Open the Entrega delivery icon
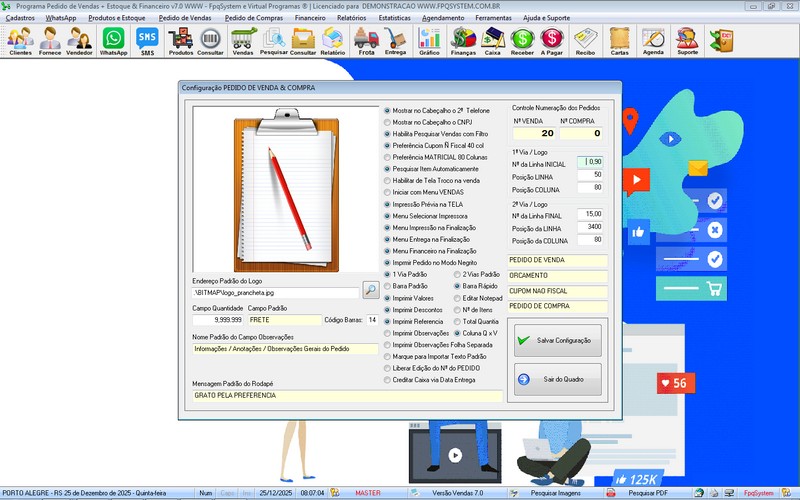 tap(395, 41)
